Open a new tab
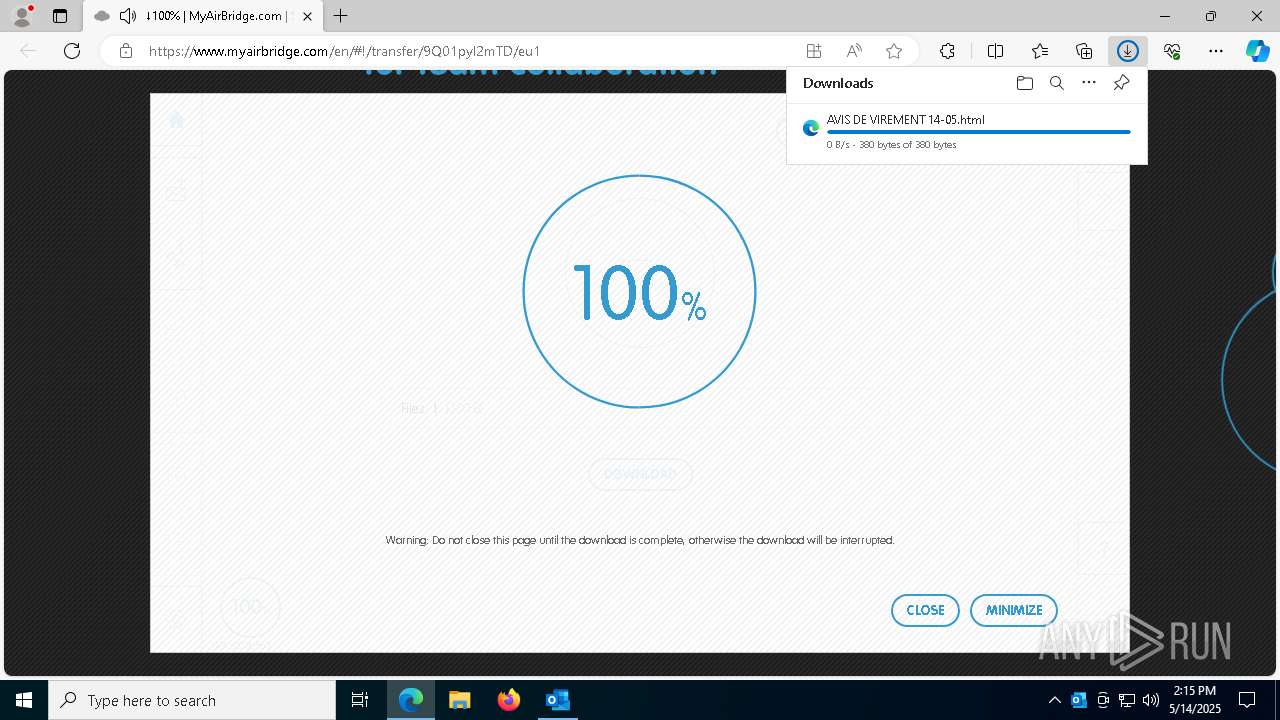Viewport: 1280px width, 720px height. [341, 16]
